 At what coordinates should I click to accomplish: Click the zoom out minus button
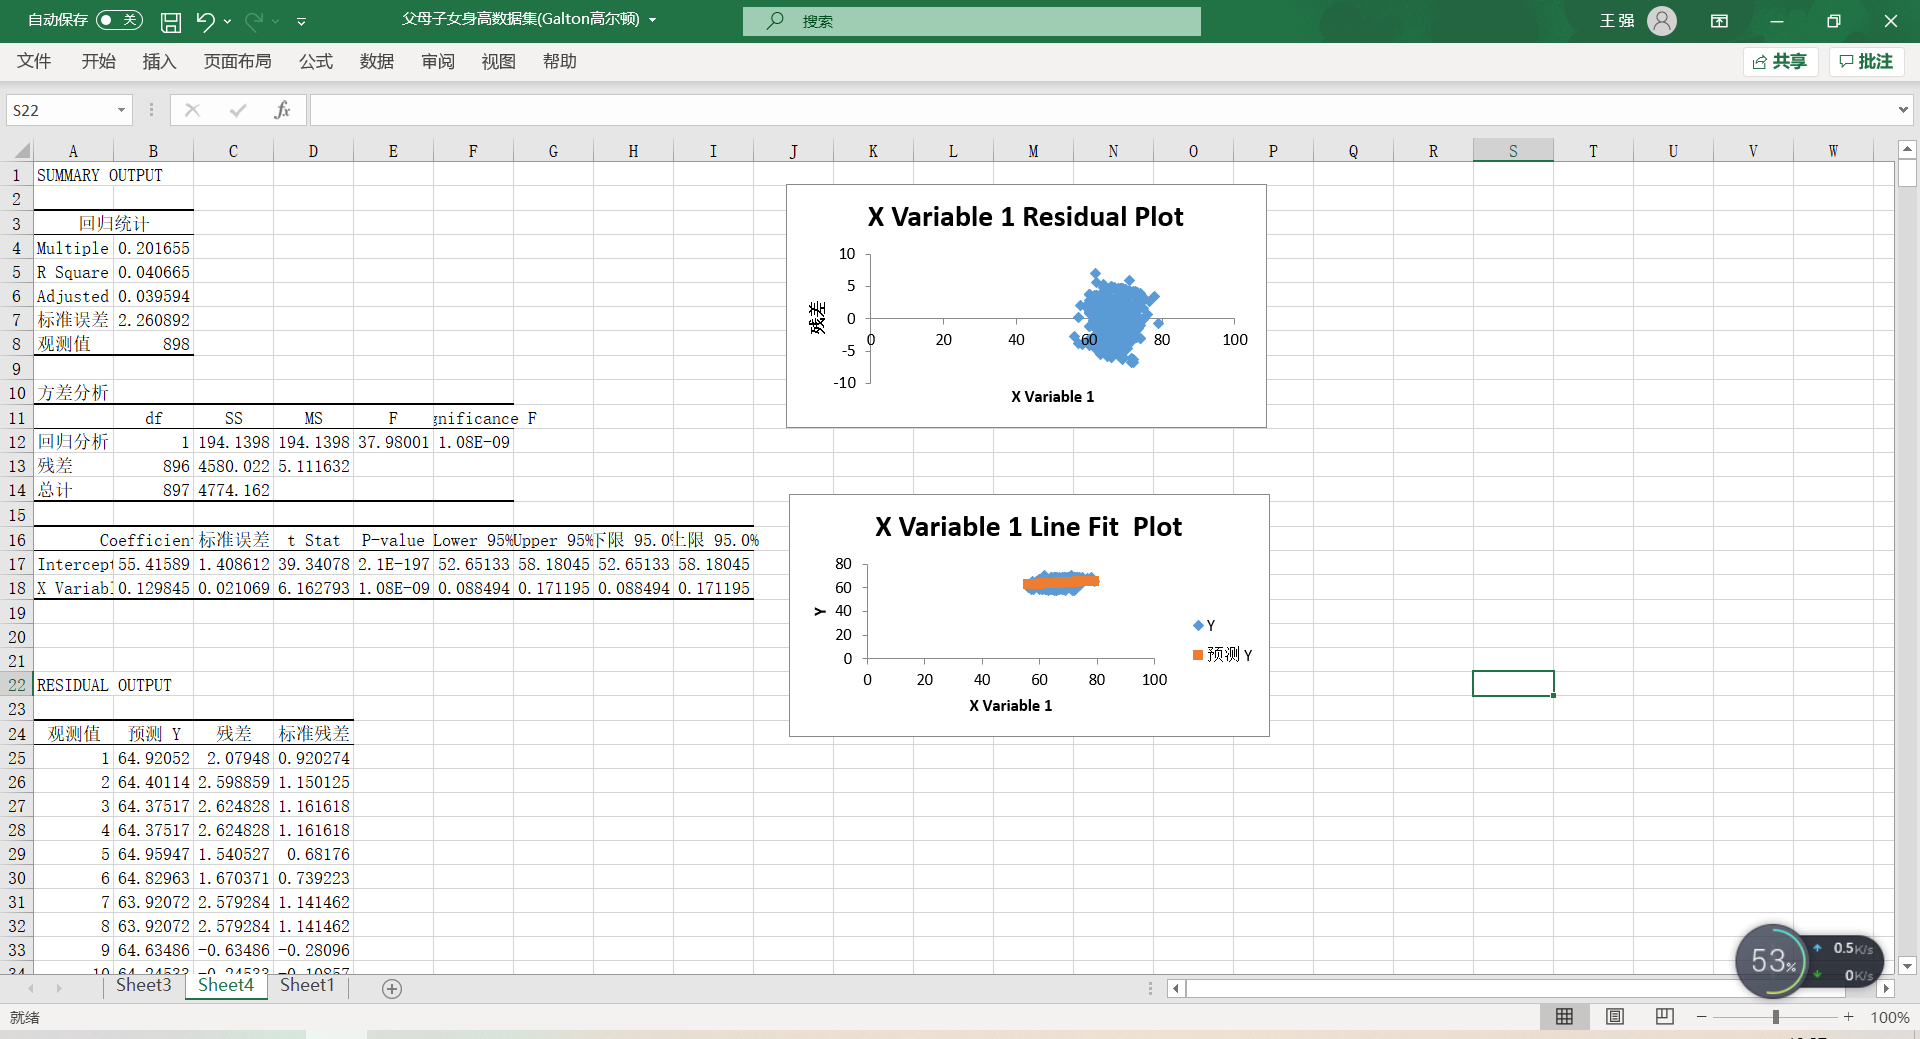tap(1701, 1017)
